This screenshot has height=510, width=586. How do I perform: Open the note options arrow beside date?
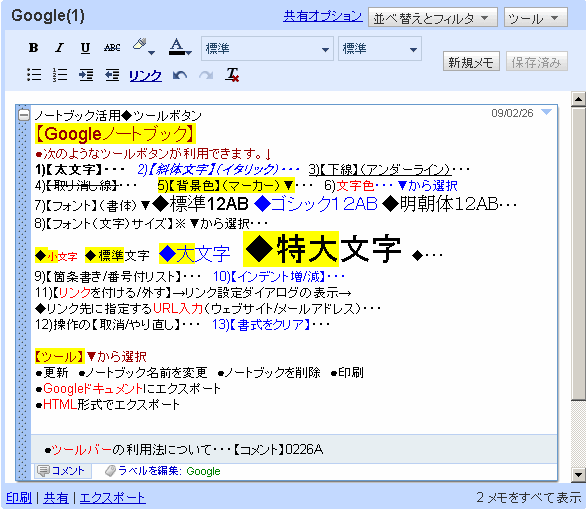pos(546,112)
